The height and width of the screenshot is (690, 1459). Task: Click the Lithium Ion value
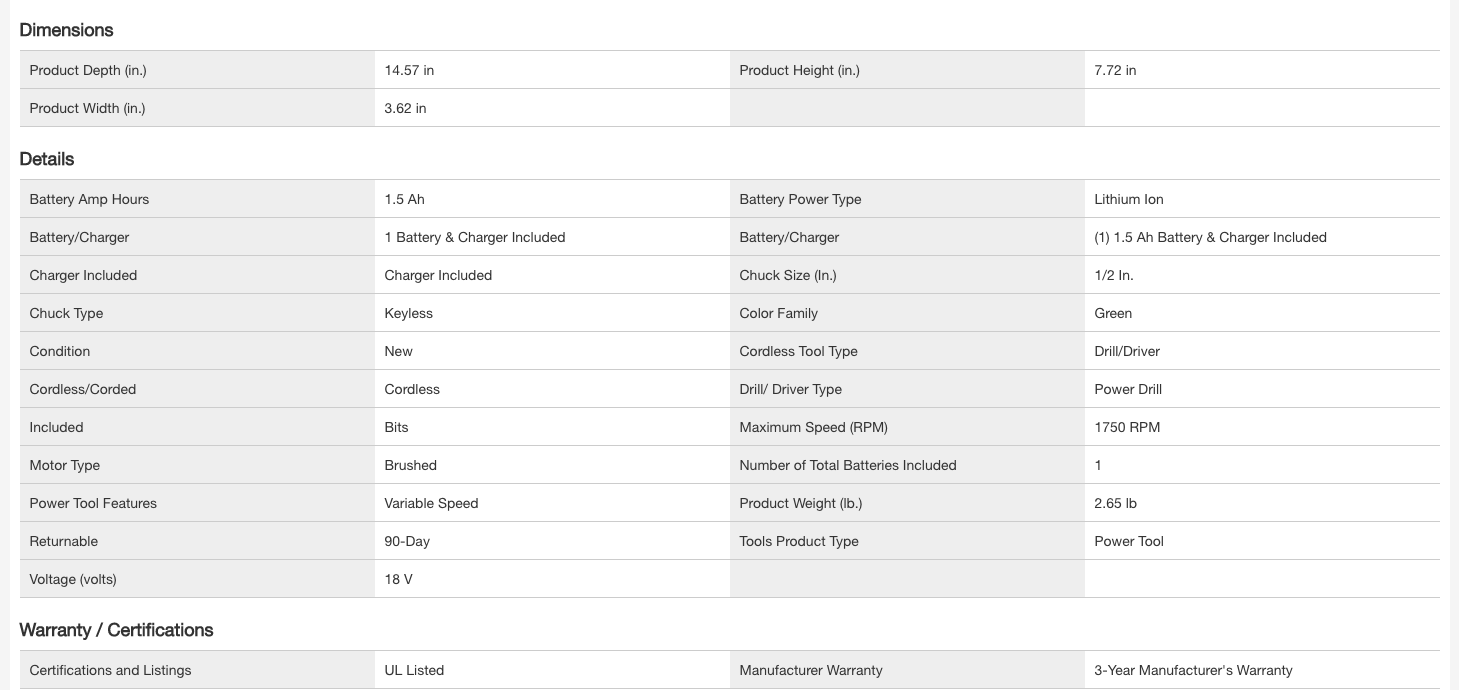pyautogui.click(x=1128, y=199)
